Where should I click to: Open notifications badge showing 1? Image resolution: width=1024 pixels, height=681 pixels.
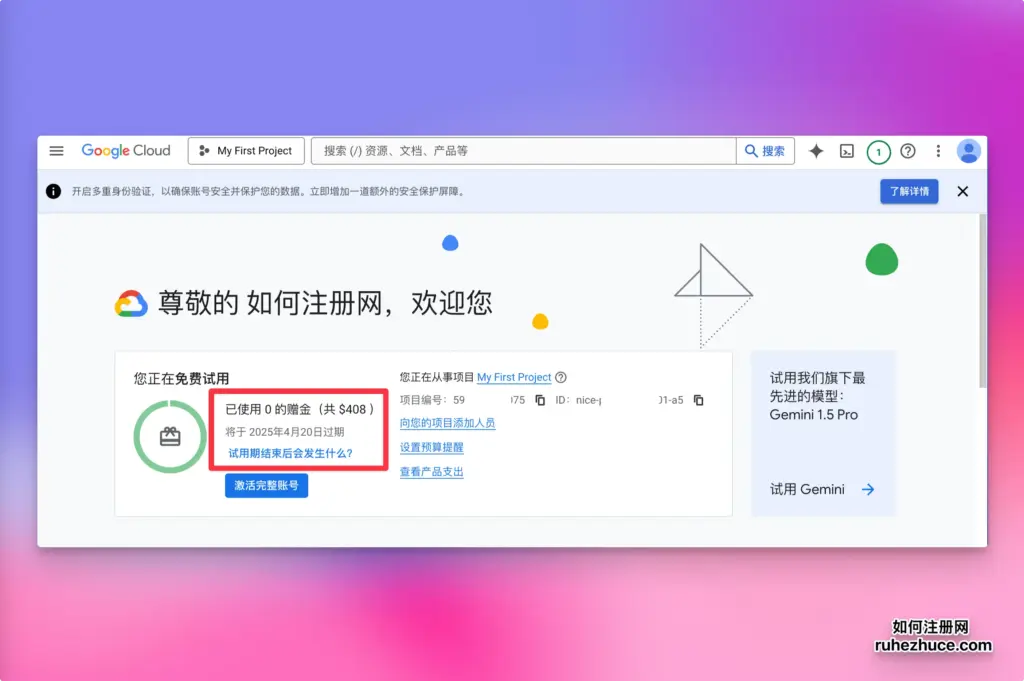click(878, 152)
